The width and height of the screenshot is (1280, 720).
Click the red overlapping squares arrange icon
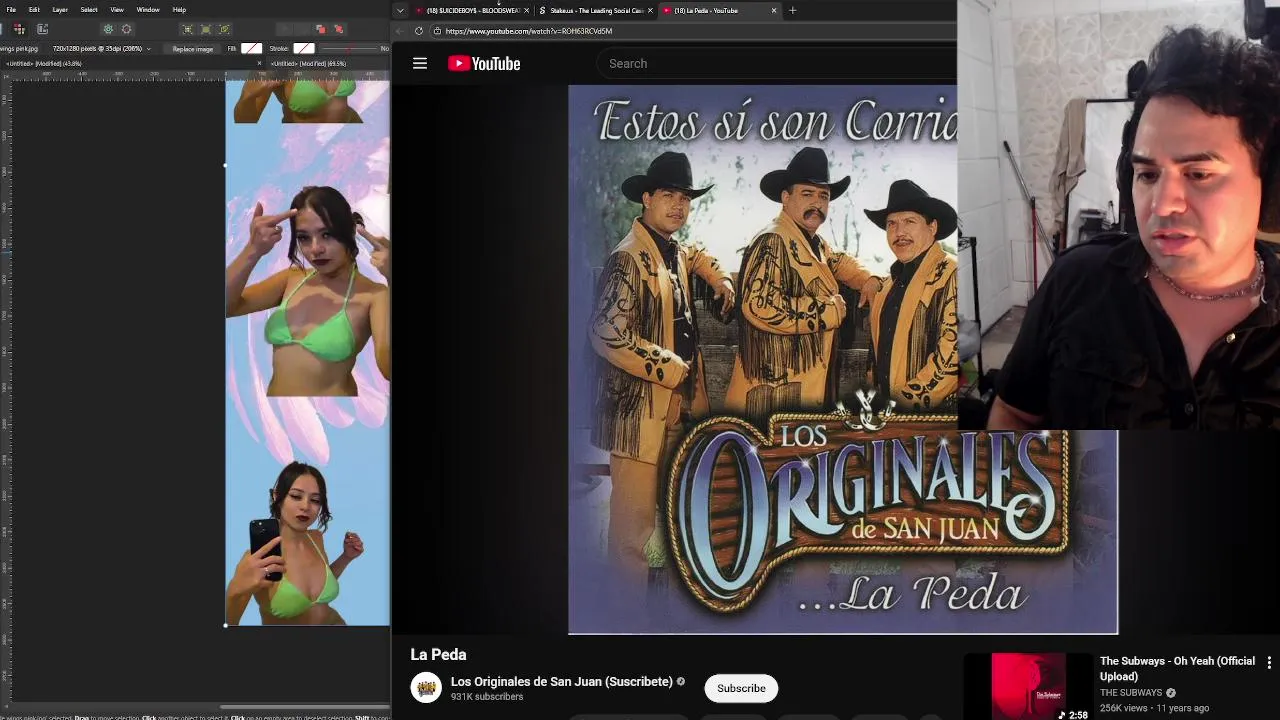(320, 29)
